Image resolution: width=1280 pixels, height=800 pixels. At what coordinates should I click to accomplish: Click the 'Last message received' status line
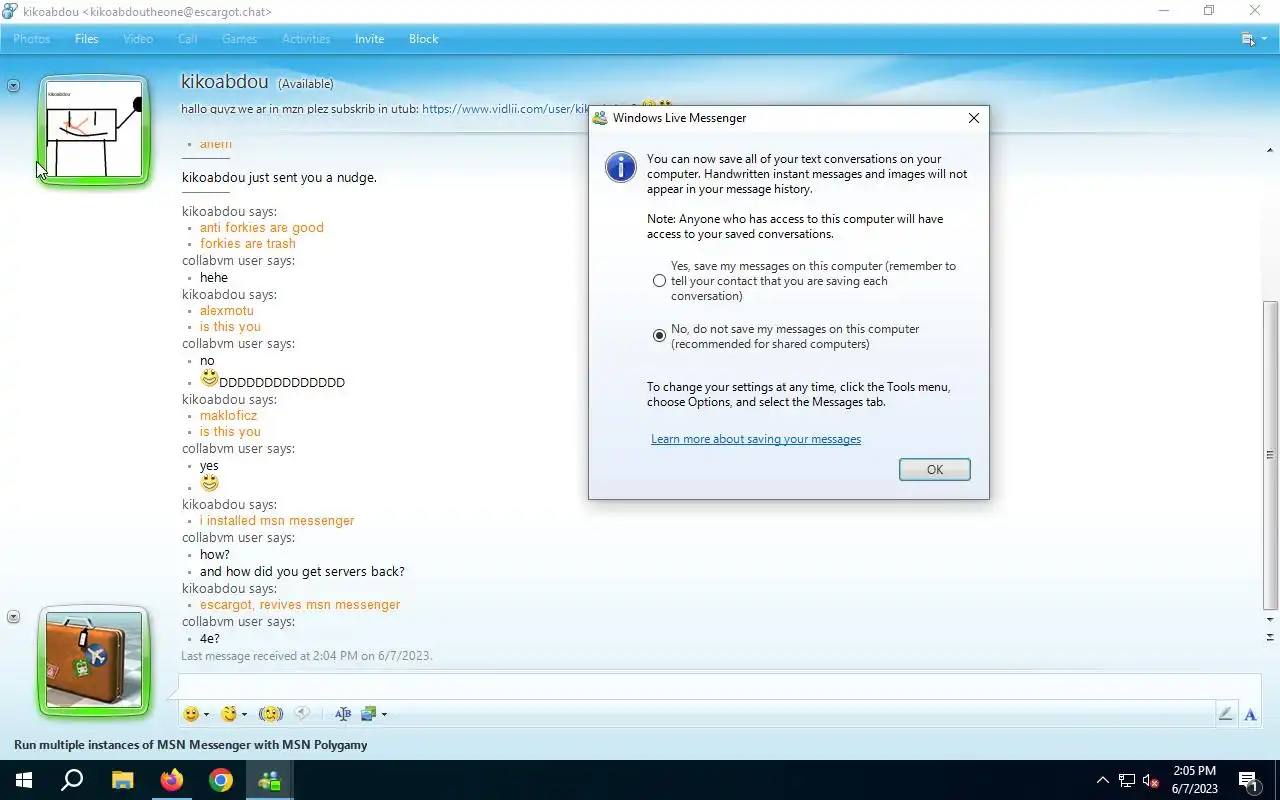click(x=306, y=656)
